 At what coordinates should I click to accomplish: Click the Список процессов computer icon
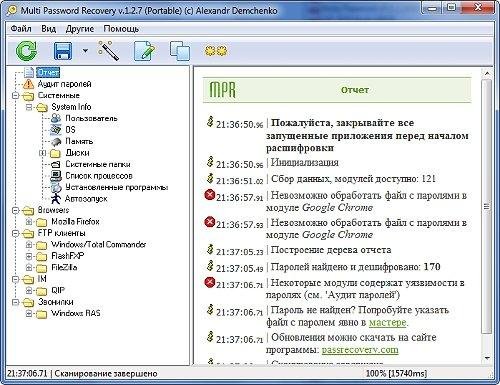tap(56, 176)
